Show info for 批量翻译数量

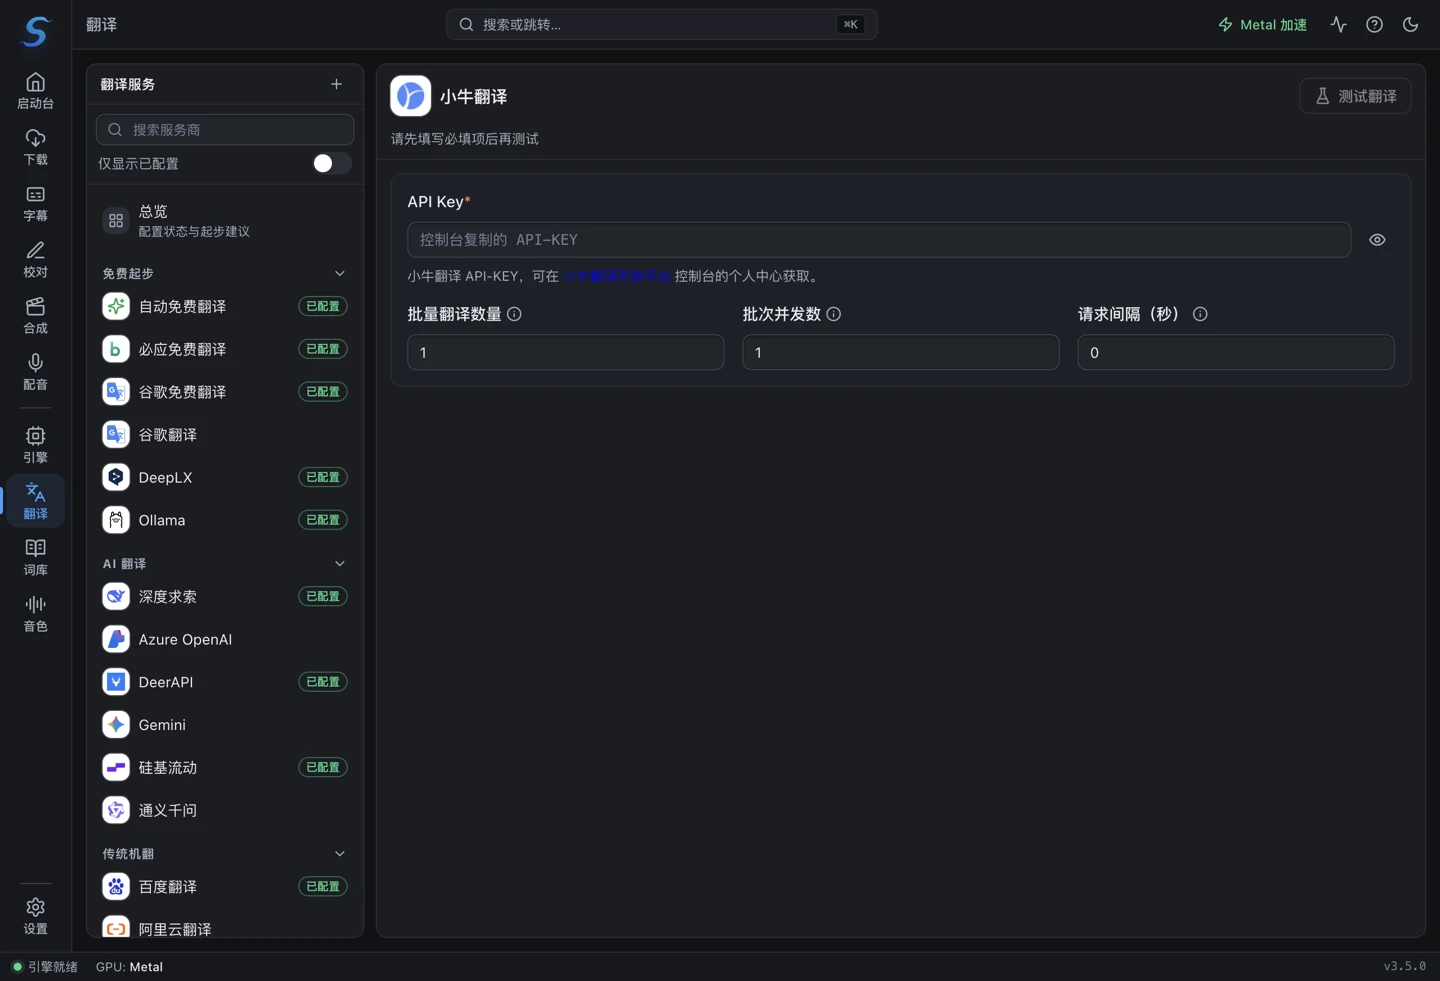514,314
